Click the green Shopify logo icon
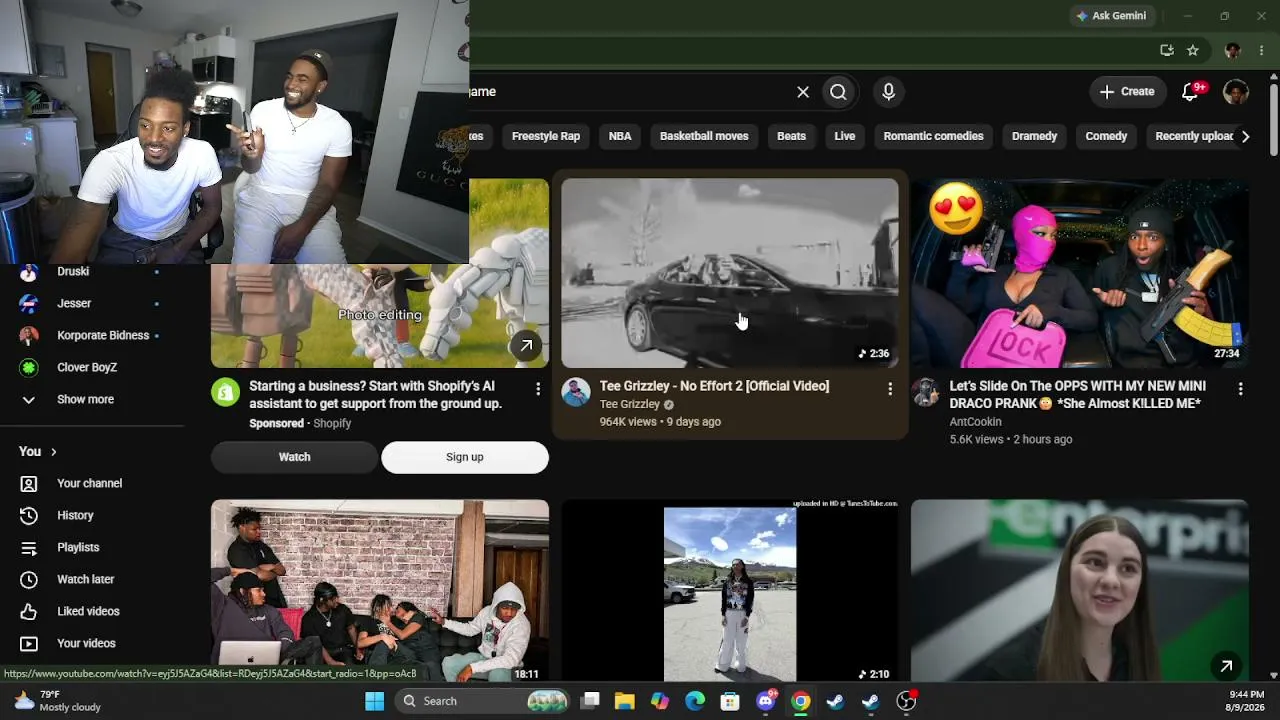Image resolution: width=1280 pixels, height=720 pixels. pyautogui.click(x=225, y=392)
